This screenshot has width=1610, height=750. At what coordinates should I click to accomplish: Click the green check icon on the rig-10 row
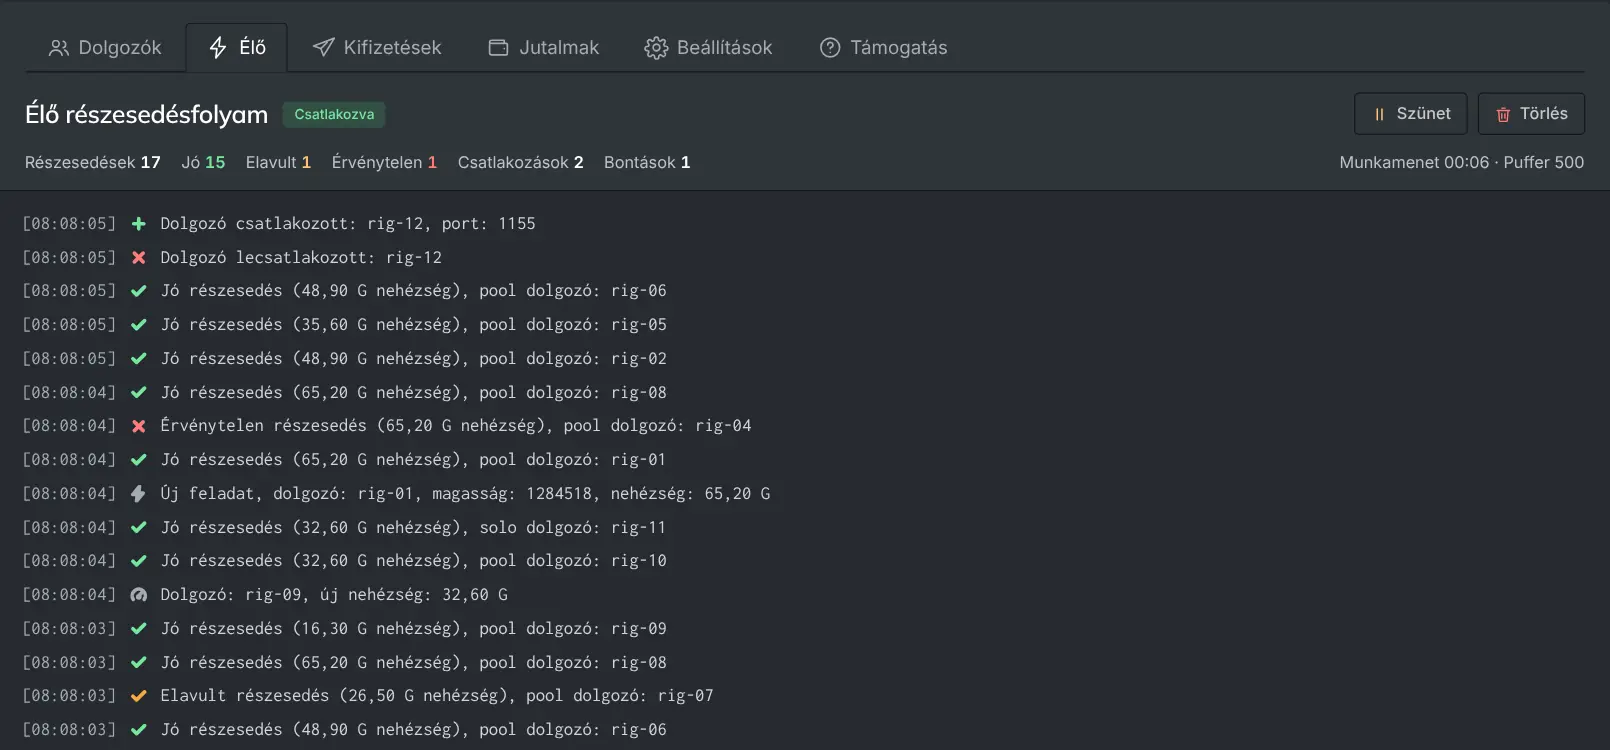(139, 561)
